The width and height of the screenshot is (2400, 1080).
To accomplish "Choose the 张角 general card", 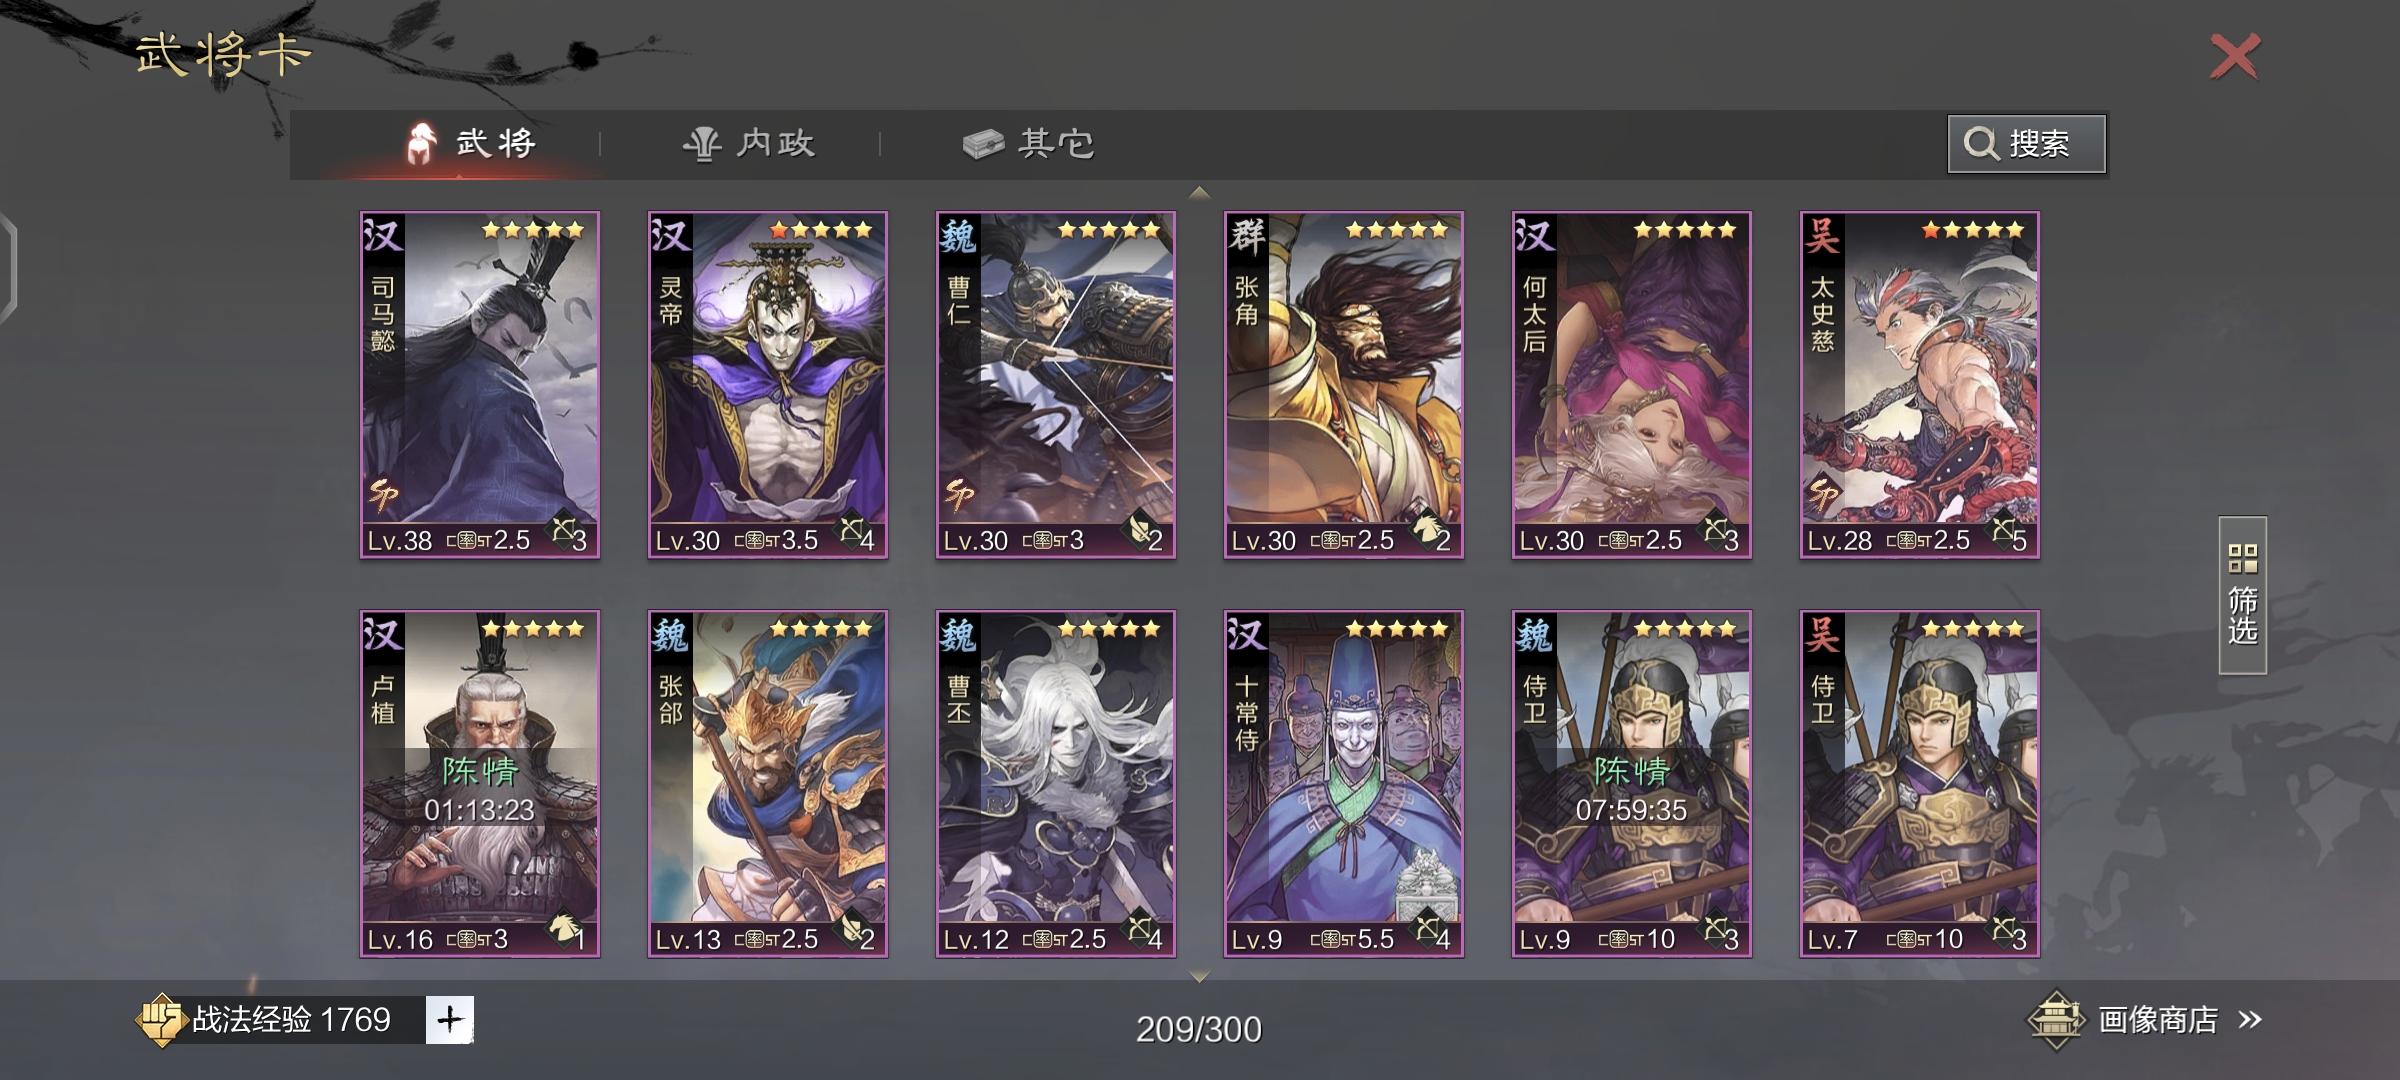I will (x=1344, y=385).
